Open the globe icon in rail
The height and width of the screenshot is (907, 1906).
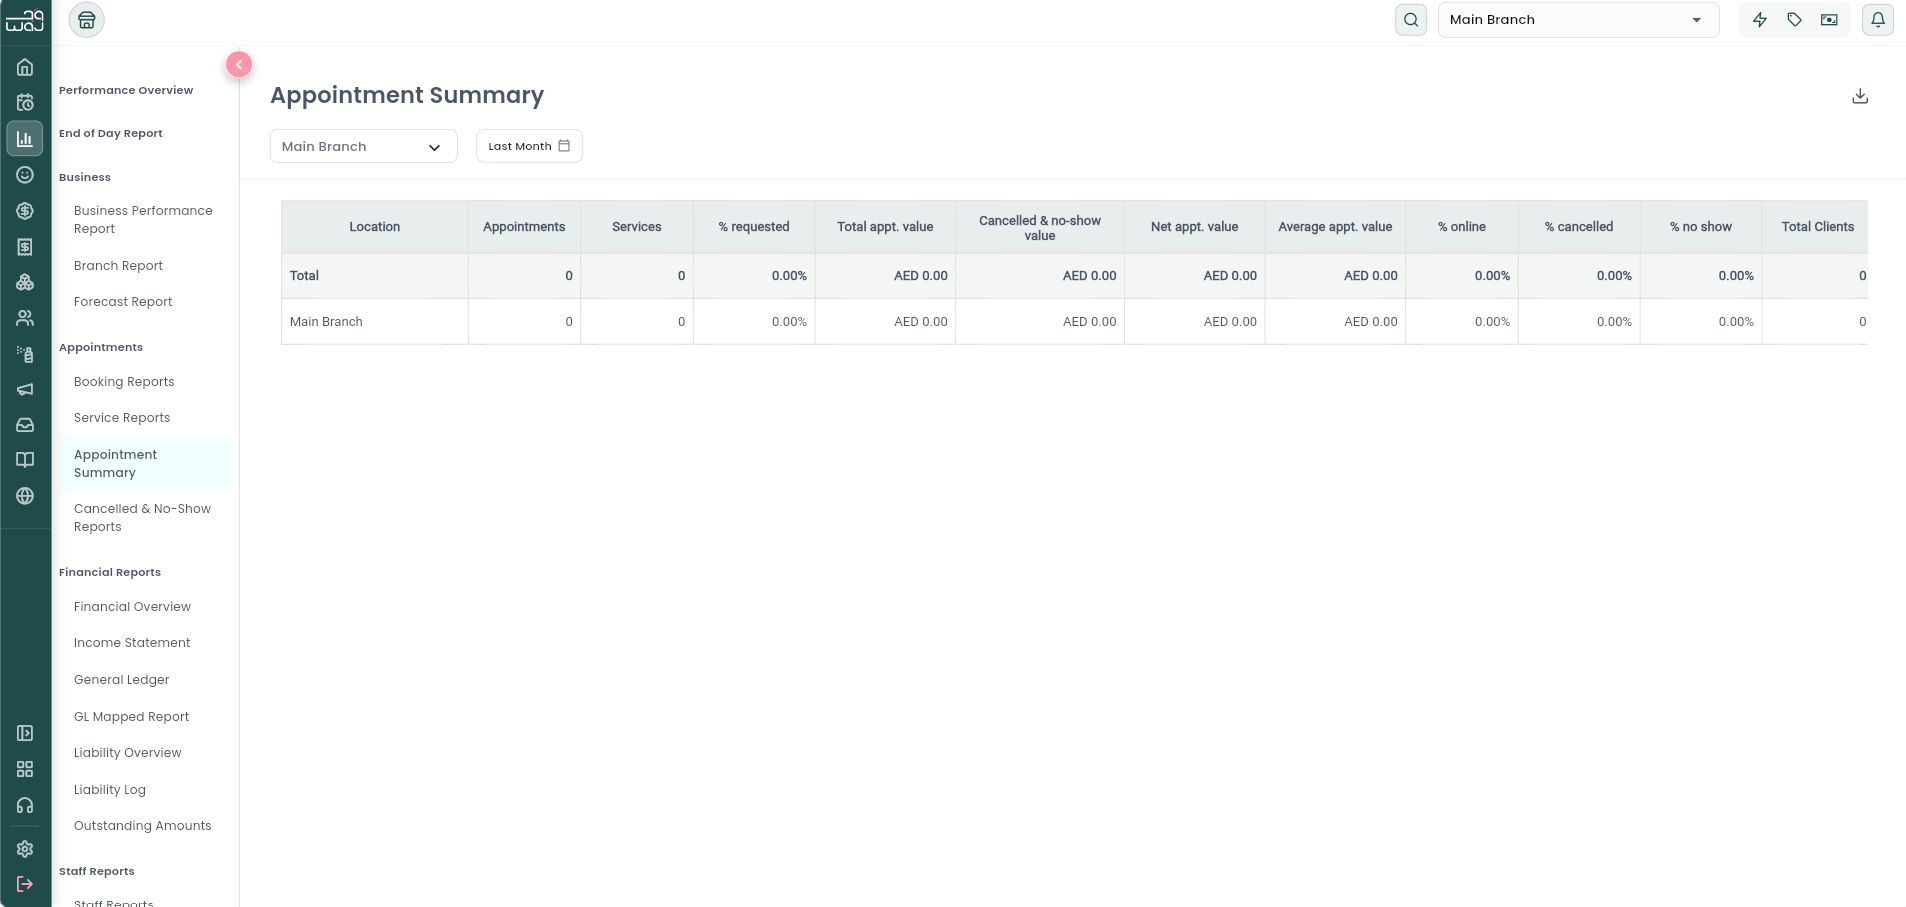tap(25, 496)
